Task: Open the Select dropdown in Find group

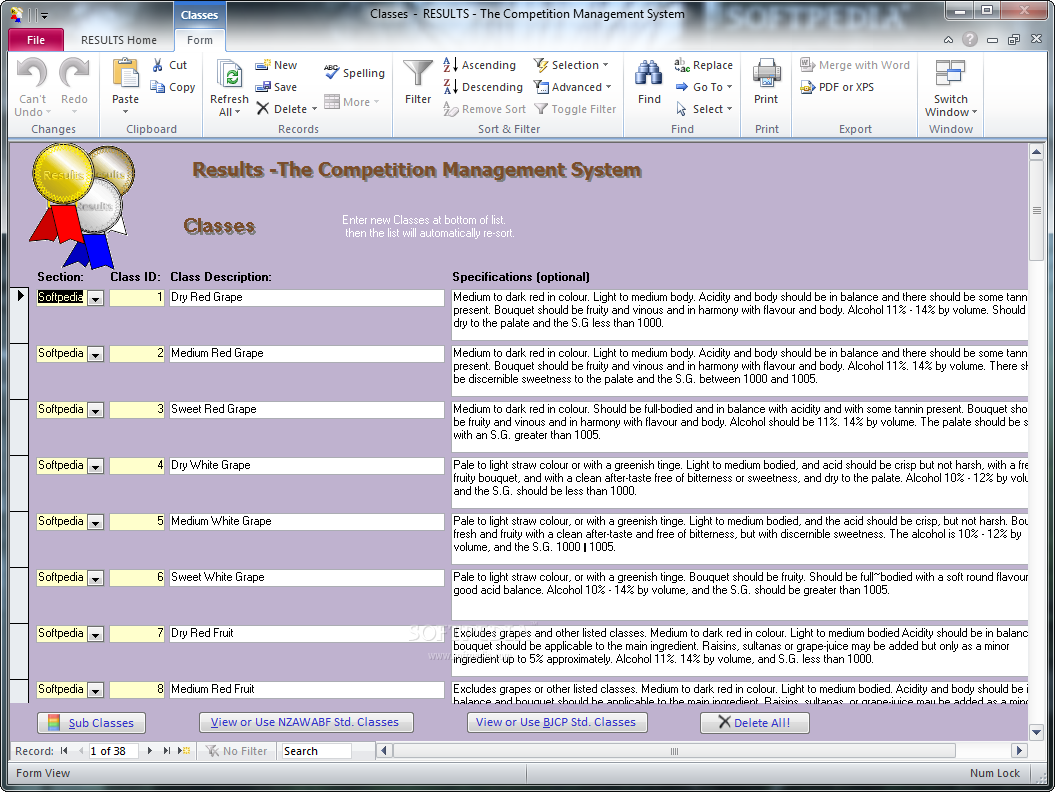Action: tap(704, 109)
